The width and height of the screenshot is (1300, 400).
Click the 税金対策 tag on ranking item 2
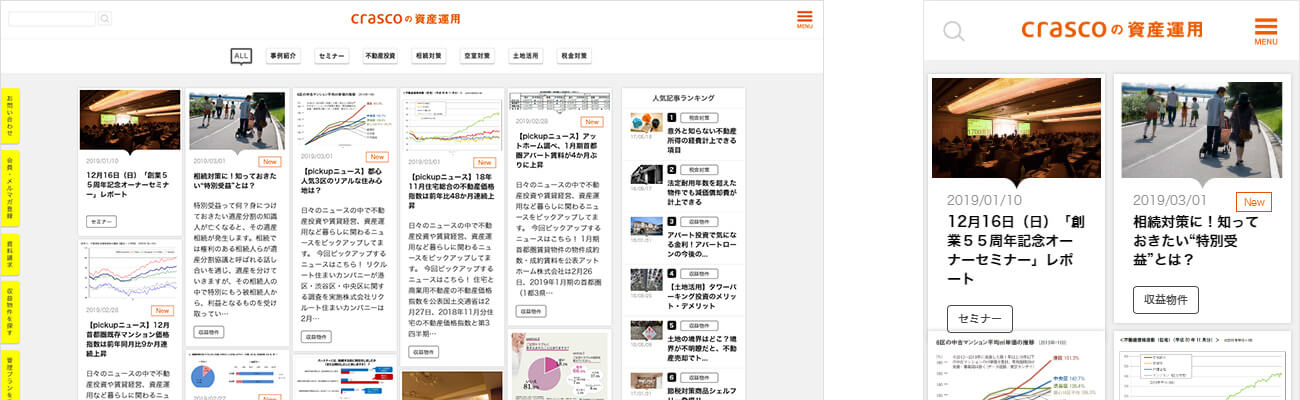coord(698,170)
